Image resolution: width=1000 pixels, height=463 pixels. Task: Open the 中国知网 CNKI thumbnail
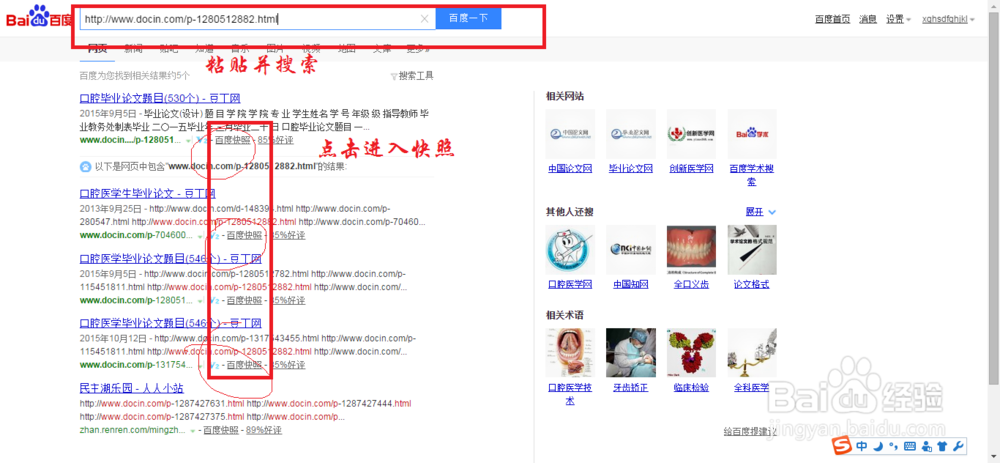(631, 249)
